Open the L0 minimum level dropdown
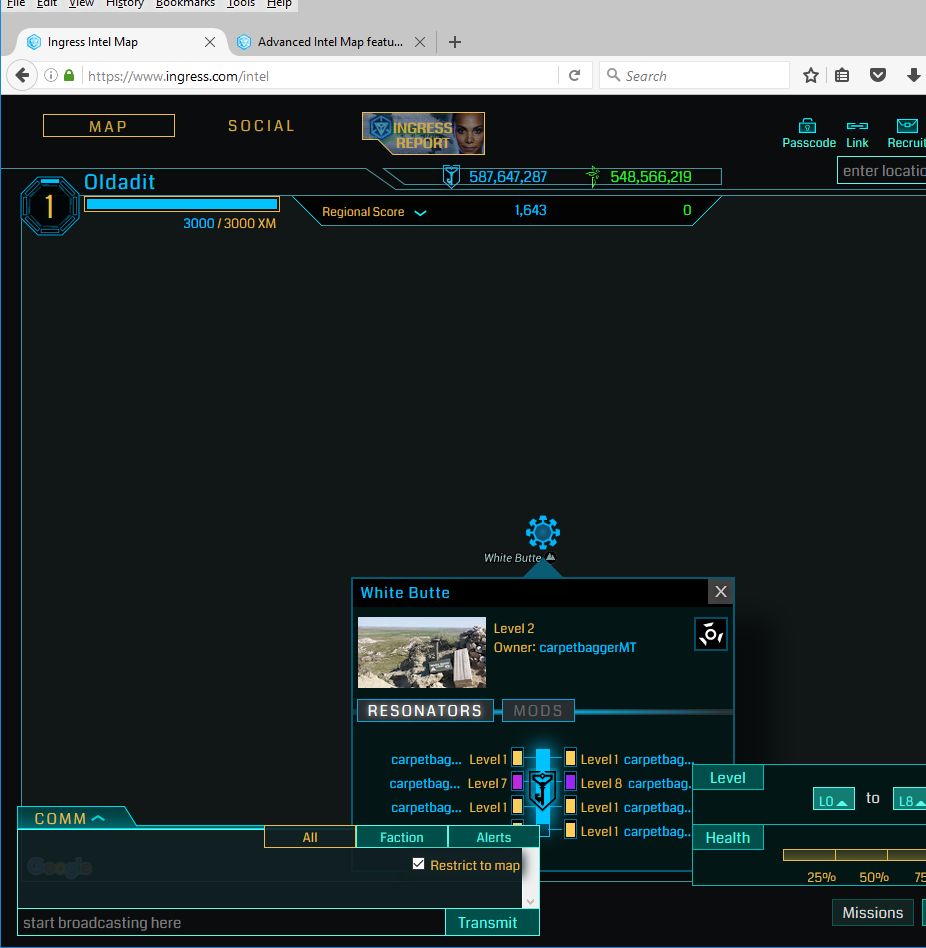The image size is (926, 948). (x=833, y=800)
